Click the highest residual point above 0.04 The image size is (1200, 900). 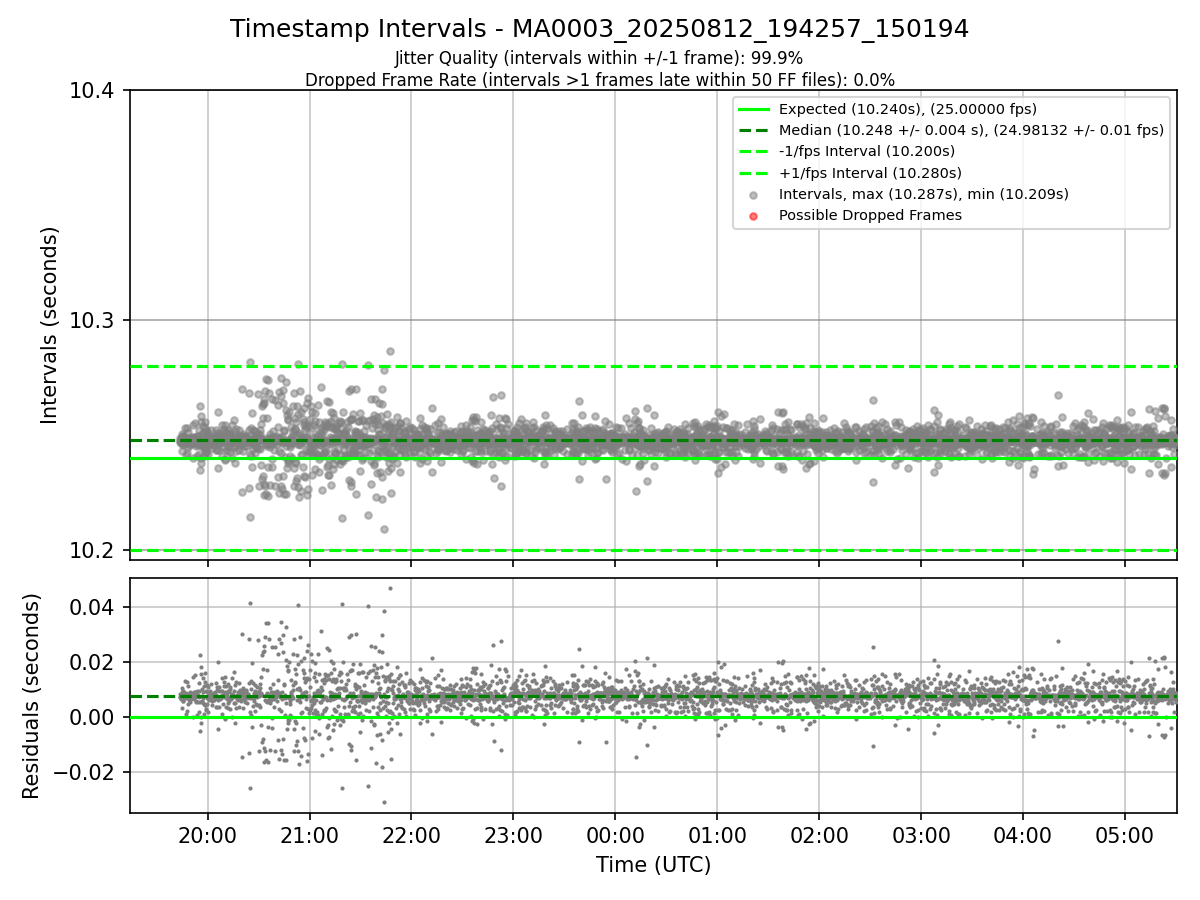(x=390, y=588)
